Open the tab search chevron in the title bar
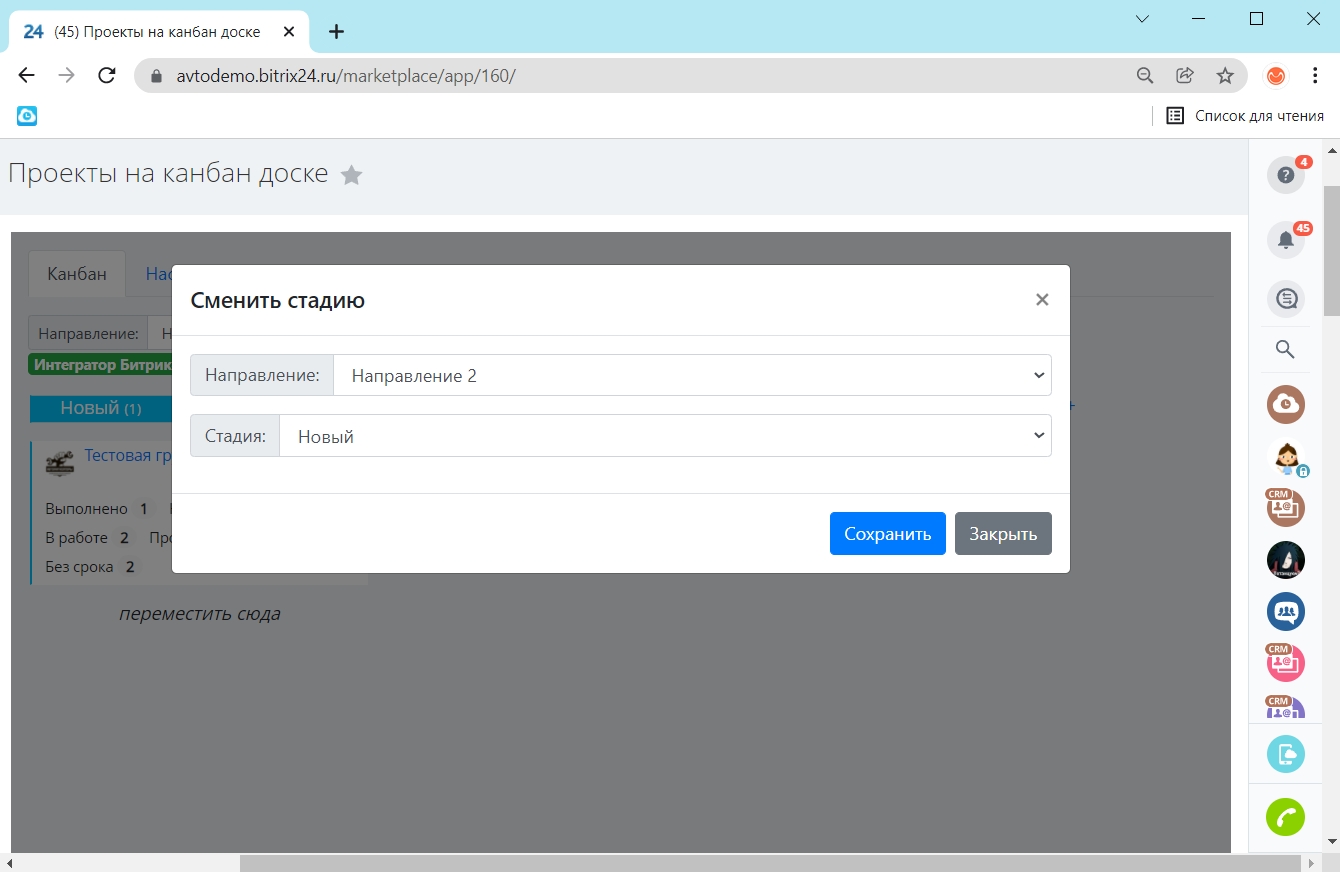The image size is (1340, 872). tap(1143, 19)
